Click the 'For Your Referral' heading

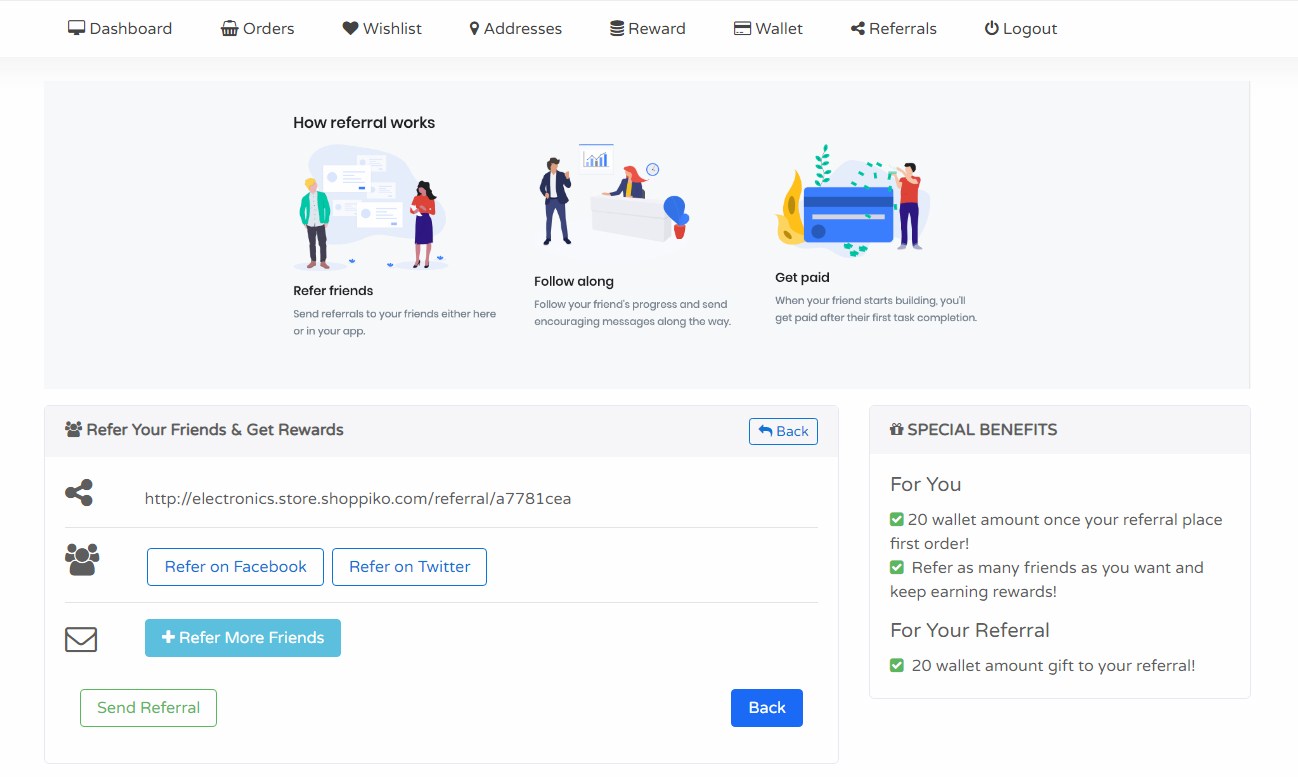970,631
